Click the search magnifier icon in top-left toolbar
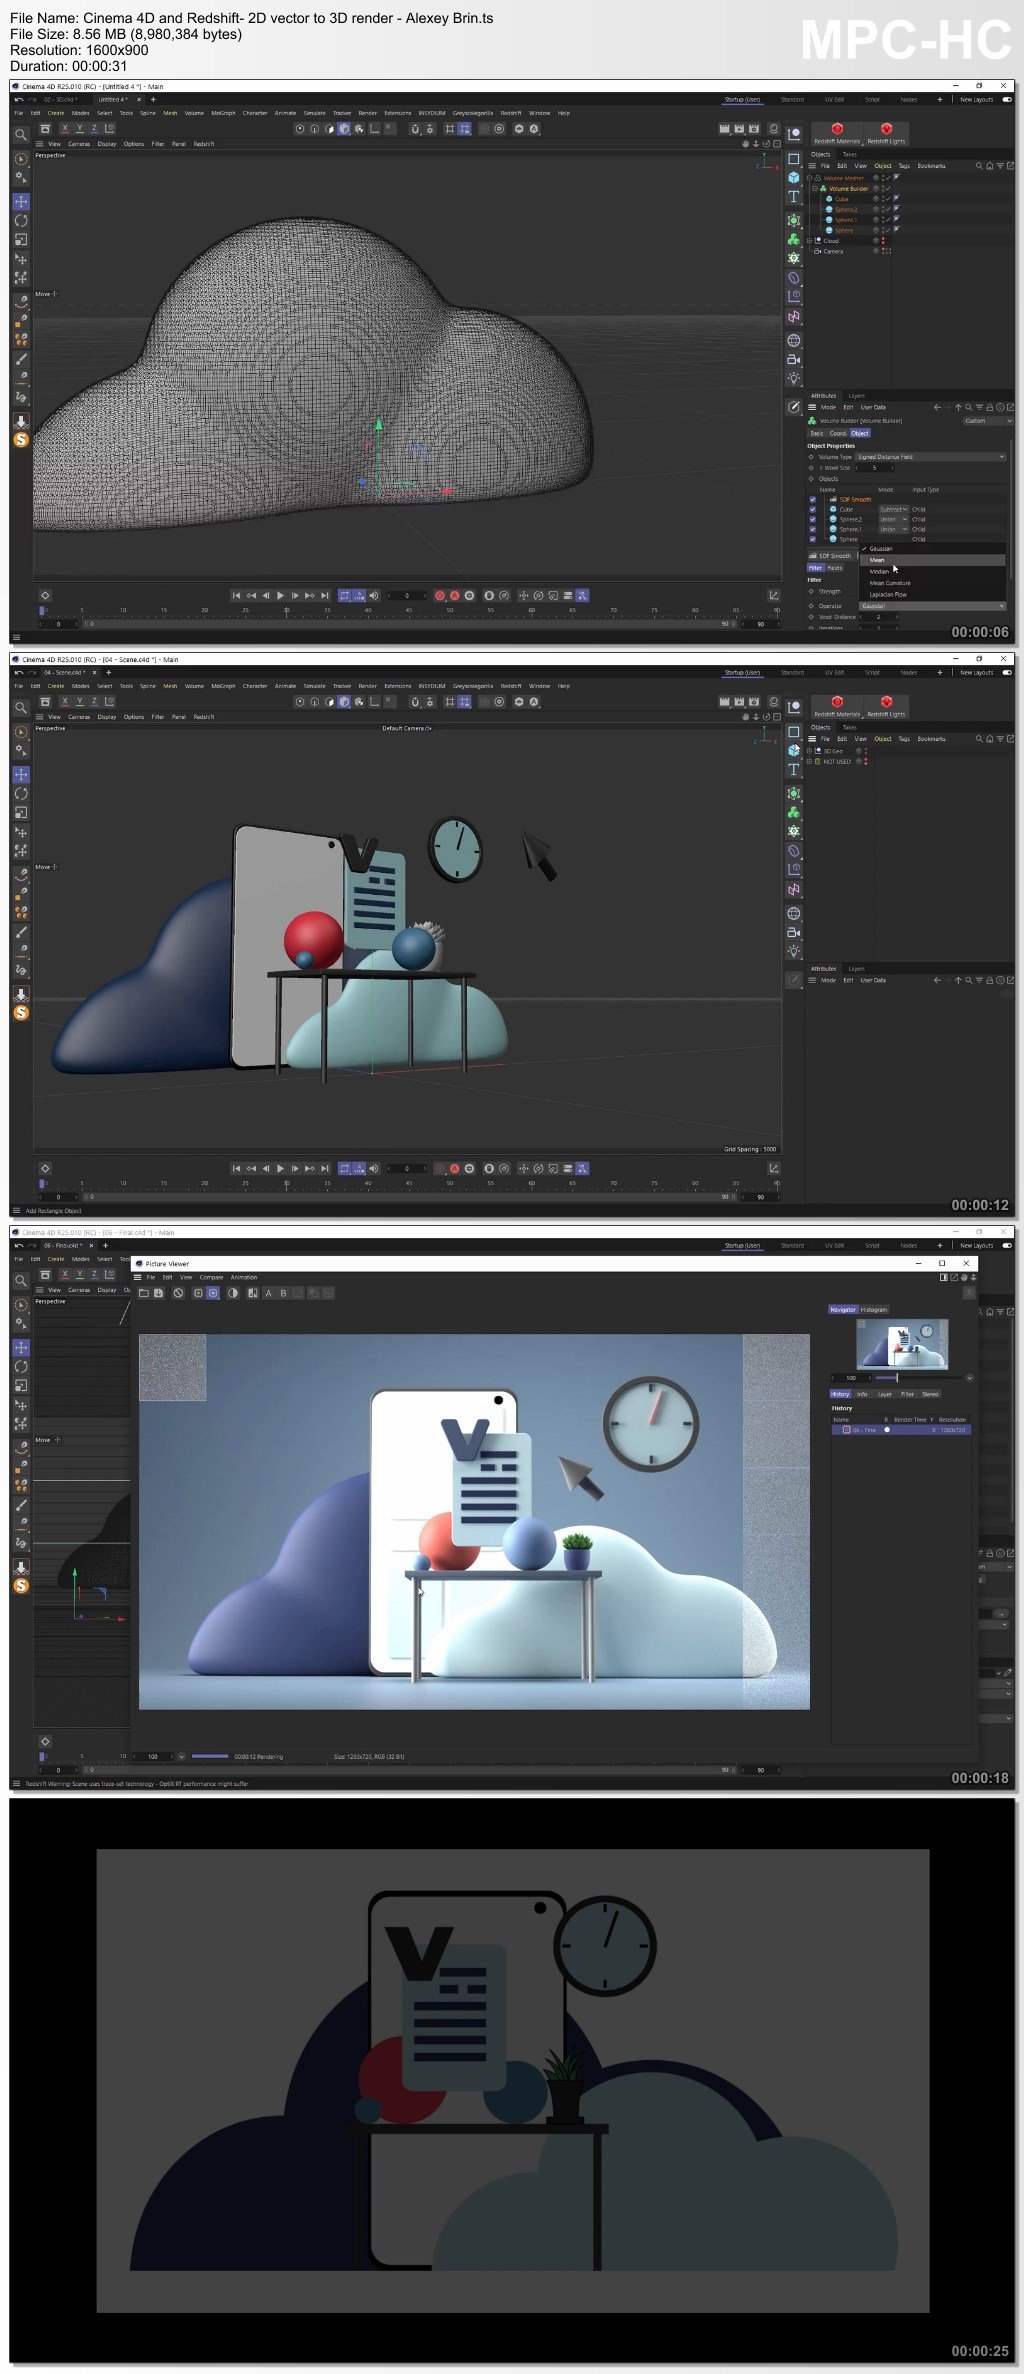Viewport: 1024px width, 2374px height. [21, 134]
